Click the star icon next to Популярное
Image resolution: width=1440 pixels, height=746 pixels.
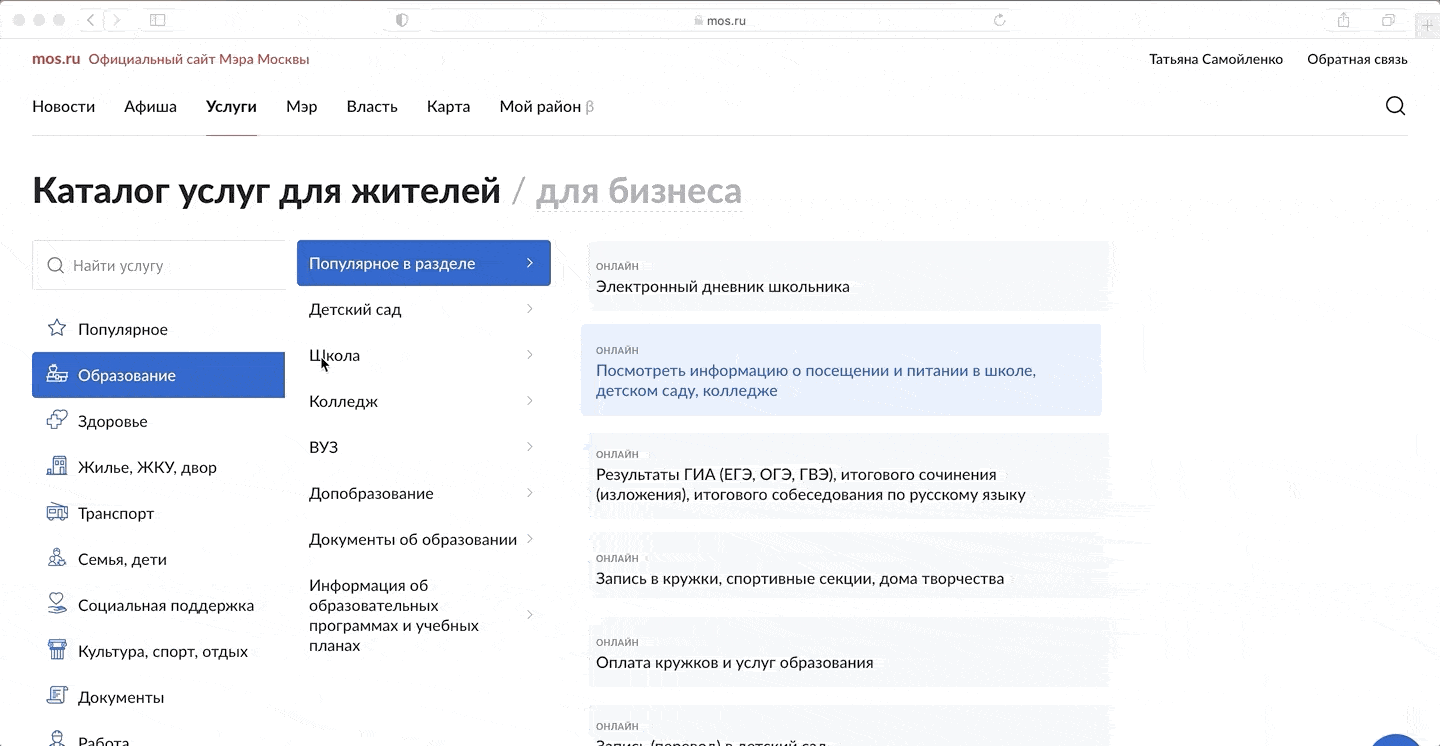pyautogui.click(x=57, y=328)
